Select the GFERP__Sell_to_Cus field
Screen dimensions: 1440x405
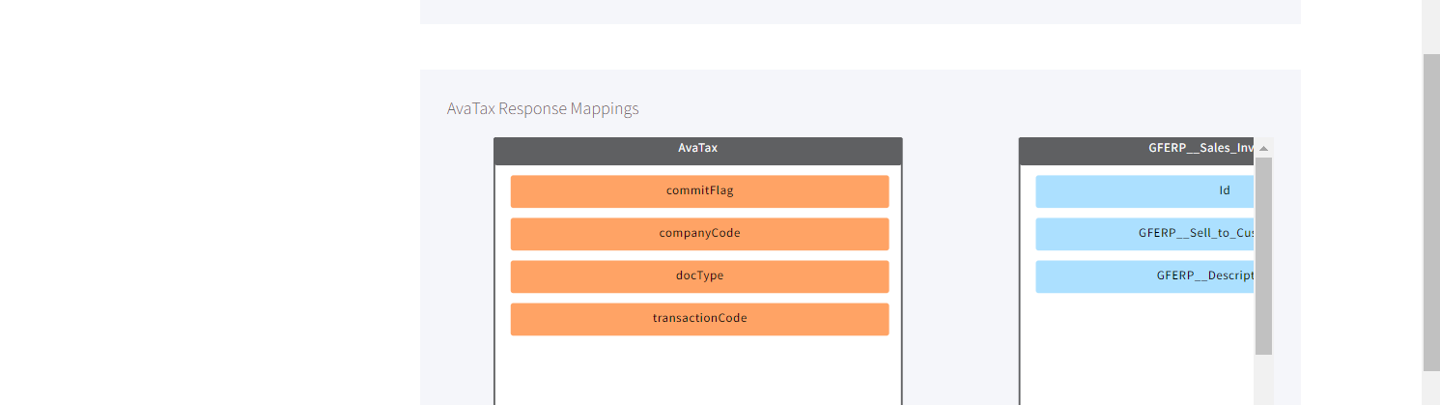pos(1145,234)
